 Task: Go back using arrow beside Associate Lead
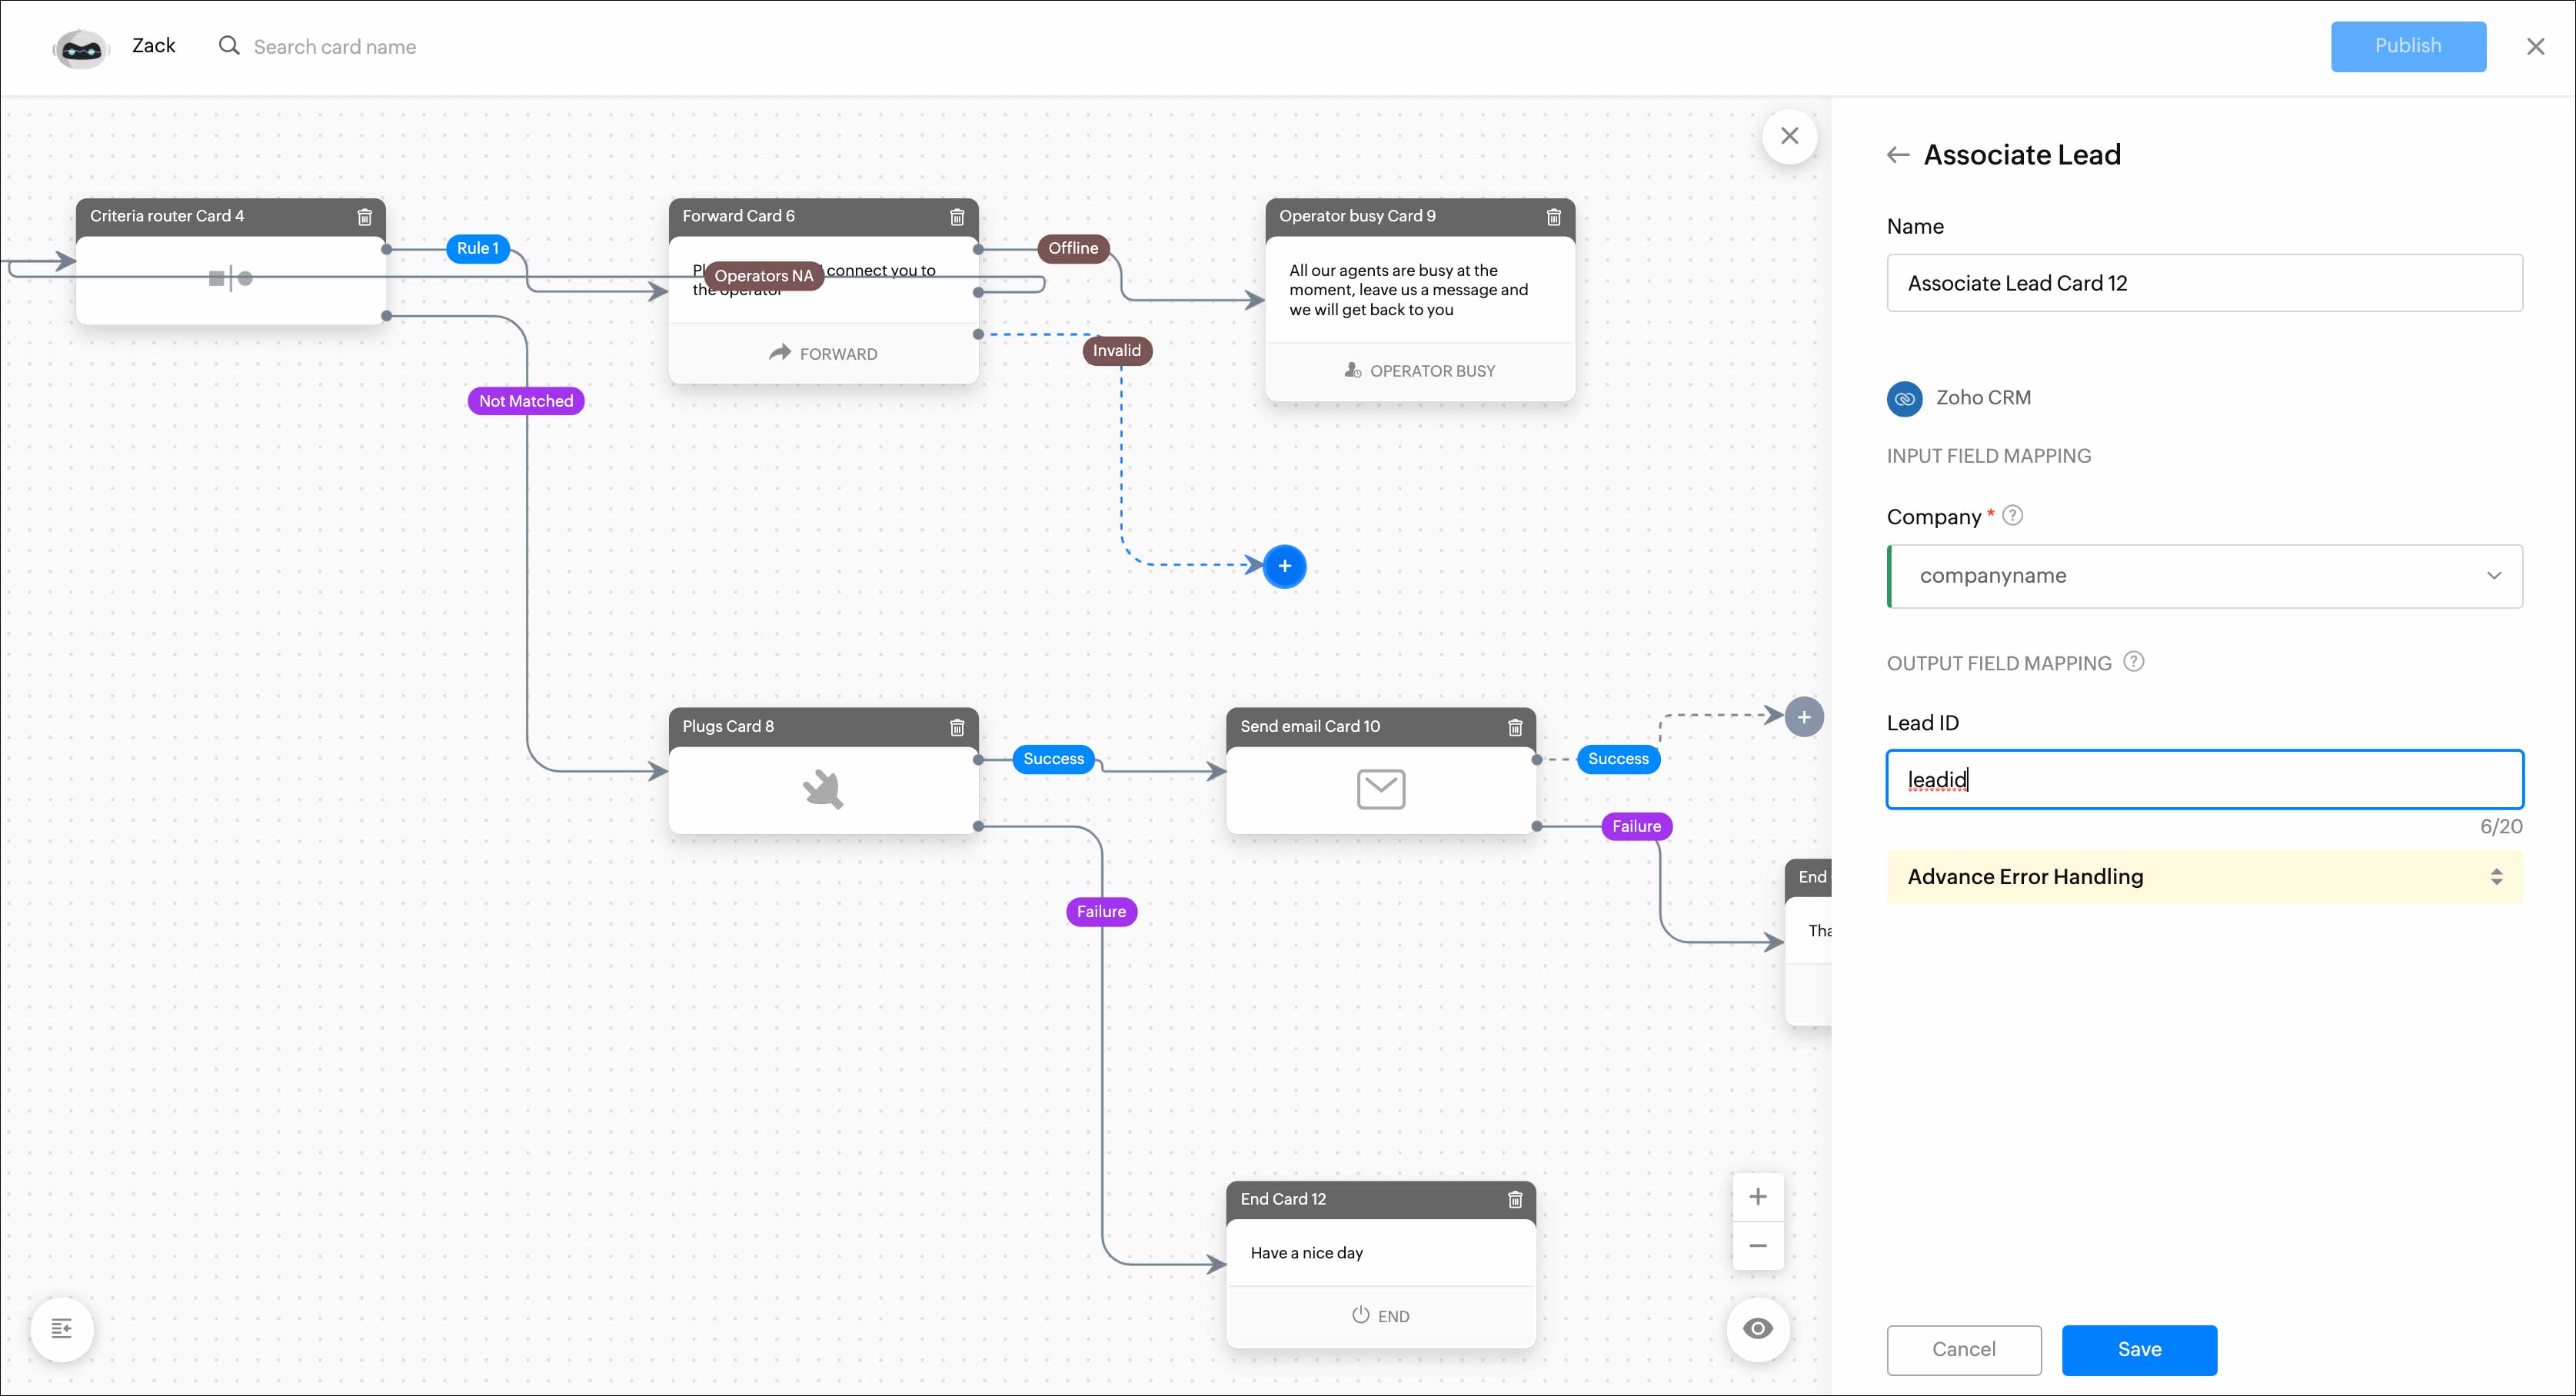[x=1898, y=155]
